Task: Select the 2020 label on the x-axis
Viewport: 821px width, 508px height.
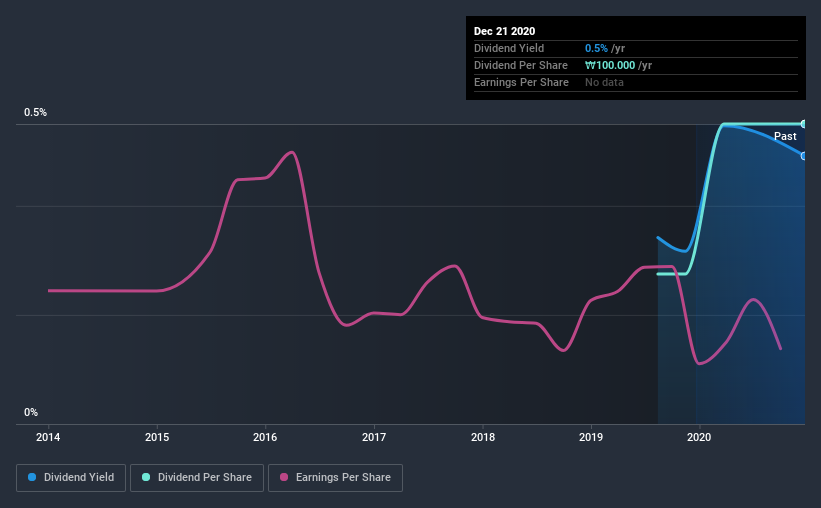Action: (x=700, y=437)
